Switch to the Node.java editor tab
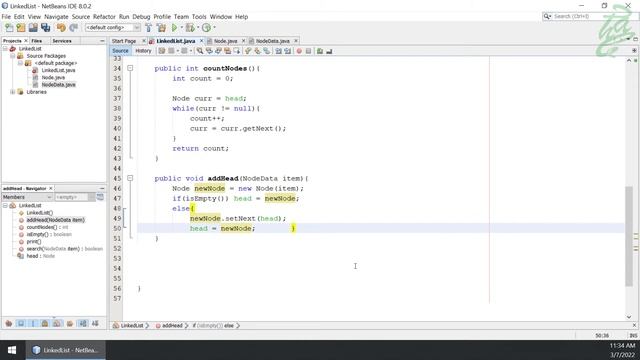 pos(225,41)
